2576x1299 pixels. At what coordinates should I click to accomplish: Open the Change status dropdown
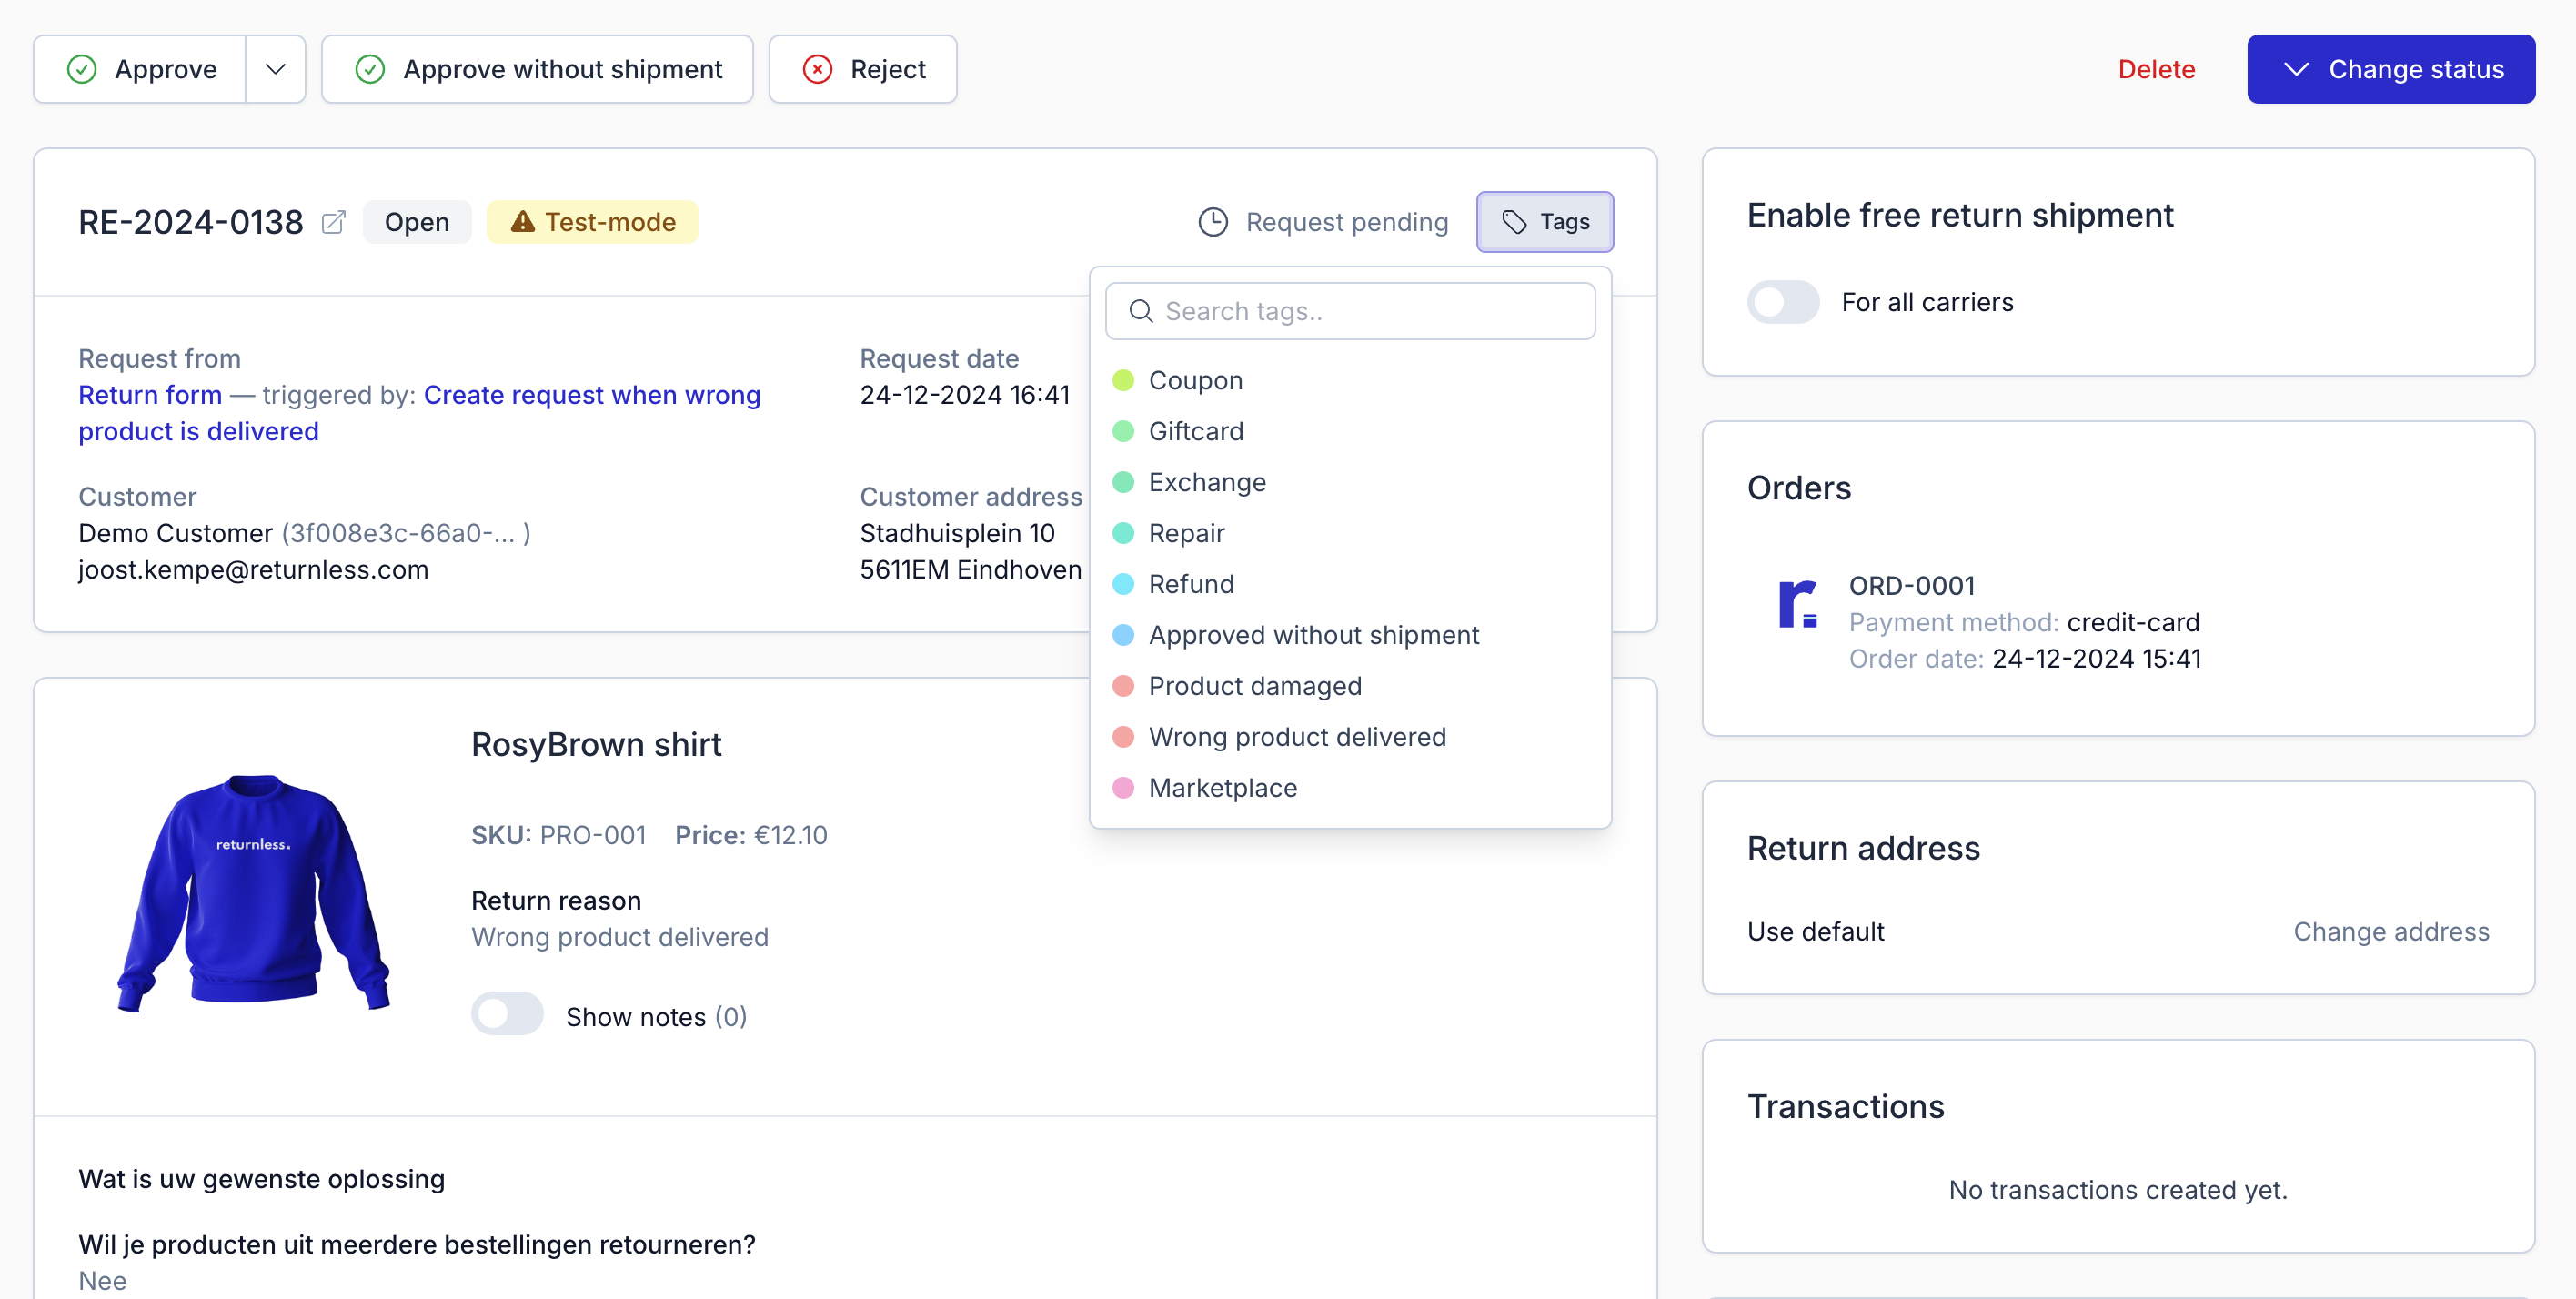[2390, 69]
